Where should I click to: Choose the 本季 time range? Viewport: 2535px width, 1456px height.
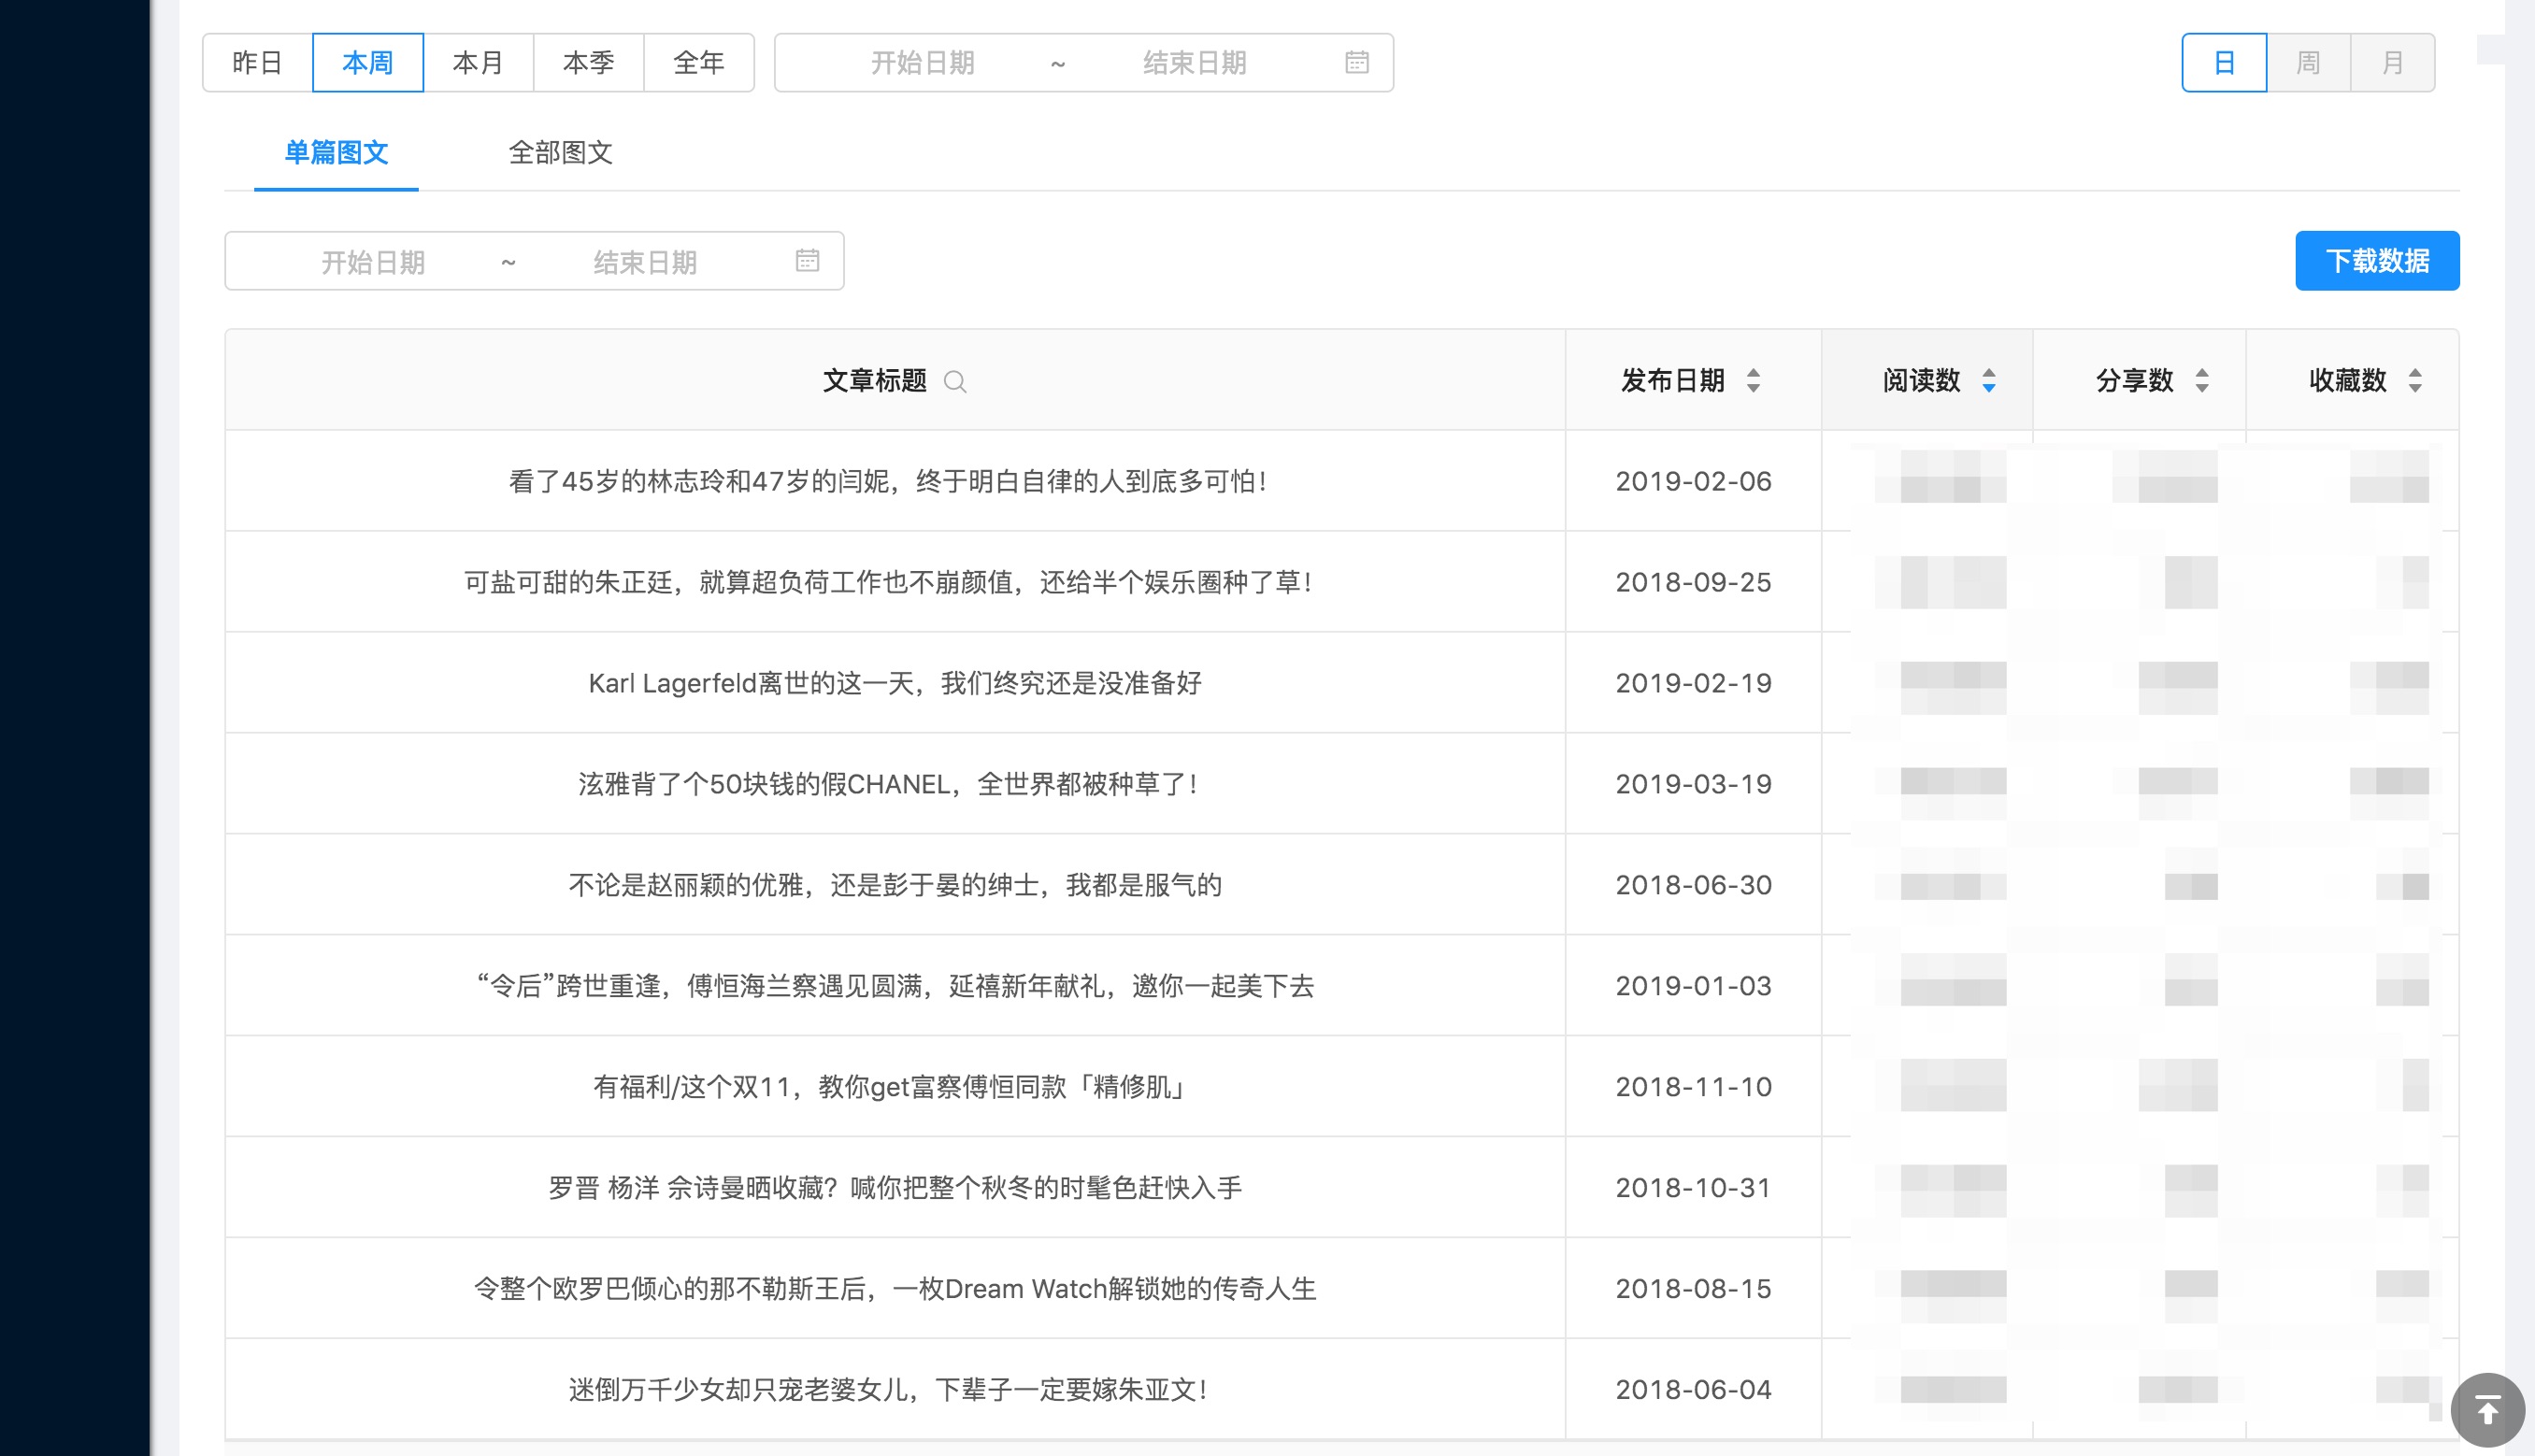(588, 63)
